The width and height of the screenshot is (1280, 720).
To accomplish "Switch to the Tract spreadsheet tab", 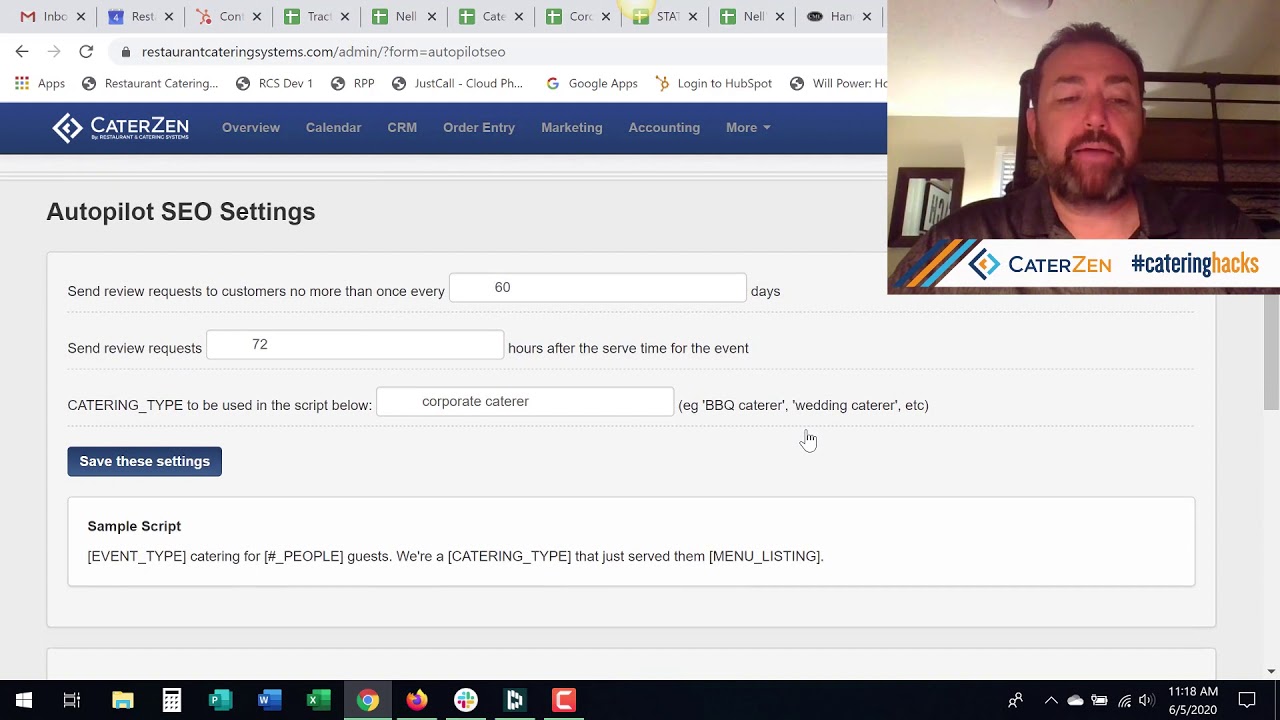I will (316, 16).
